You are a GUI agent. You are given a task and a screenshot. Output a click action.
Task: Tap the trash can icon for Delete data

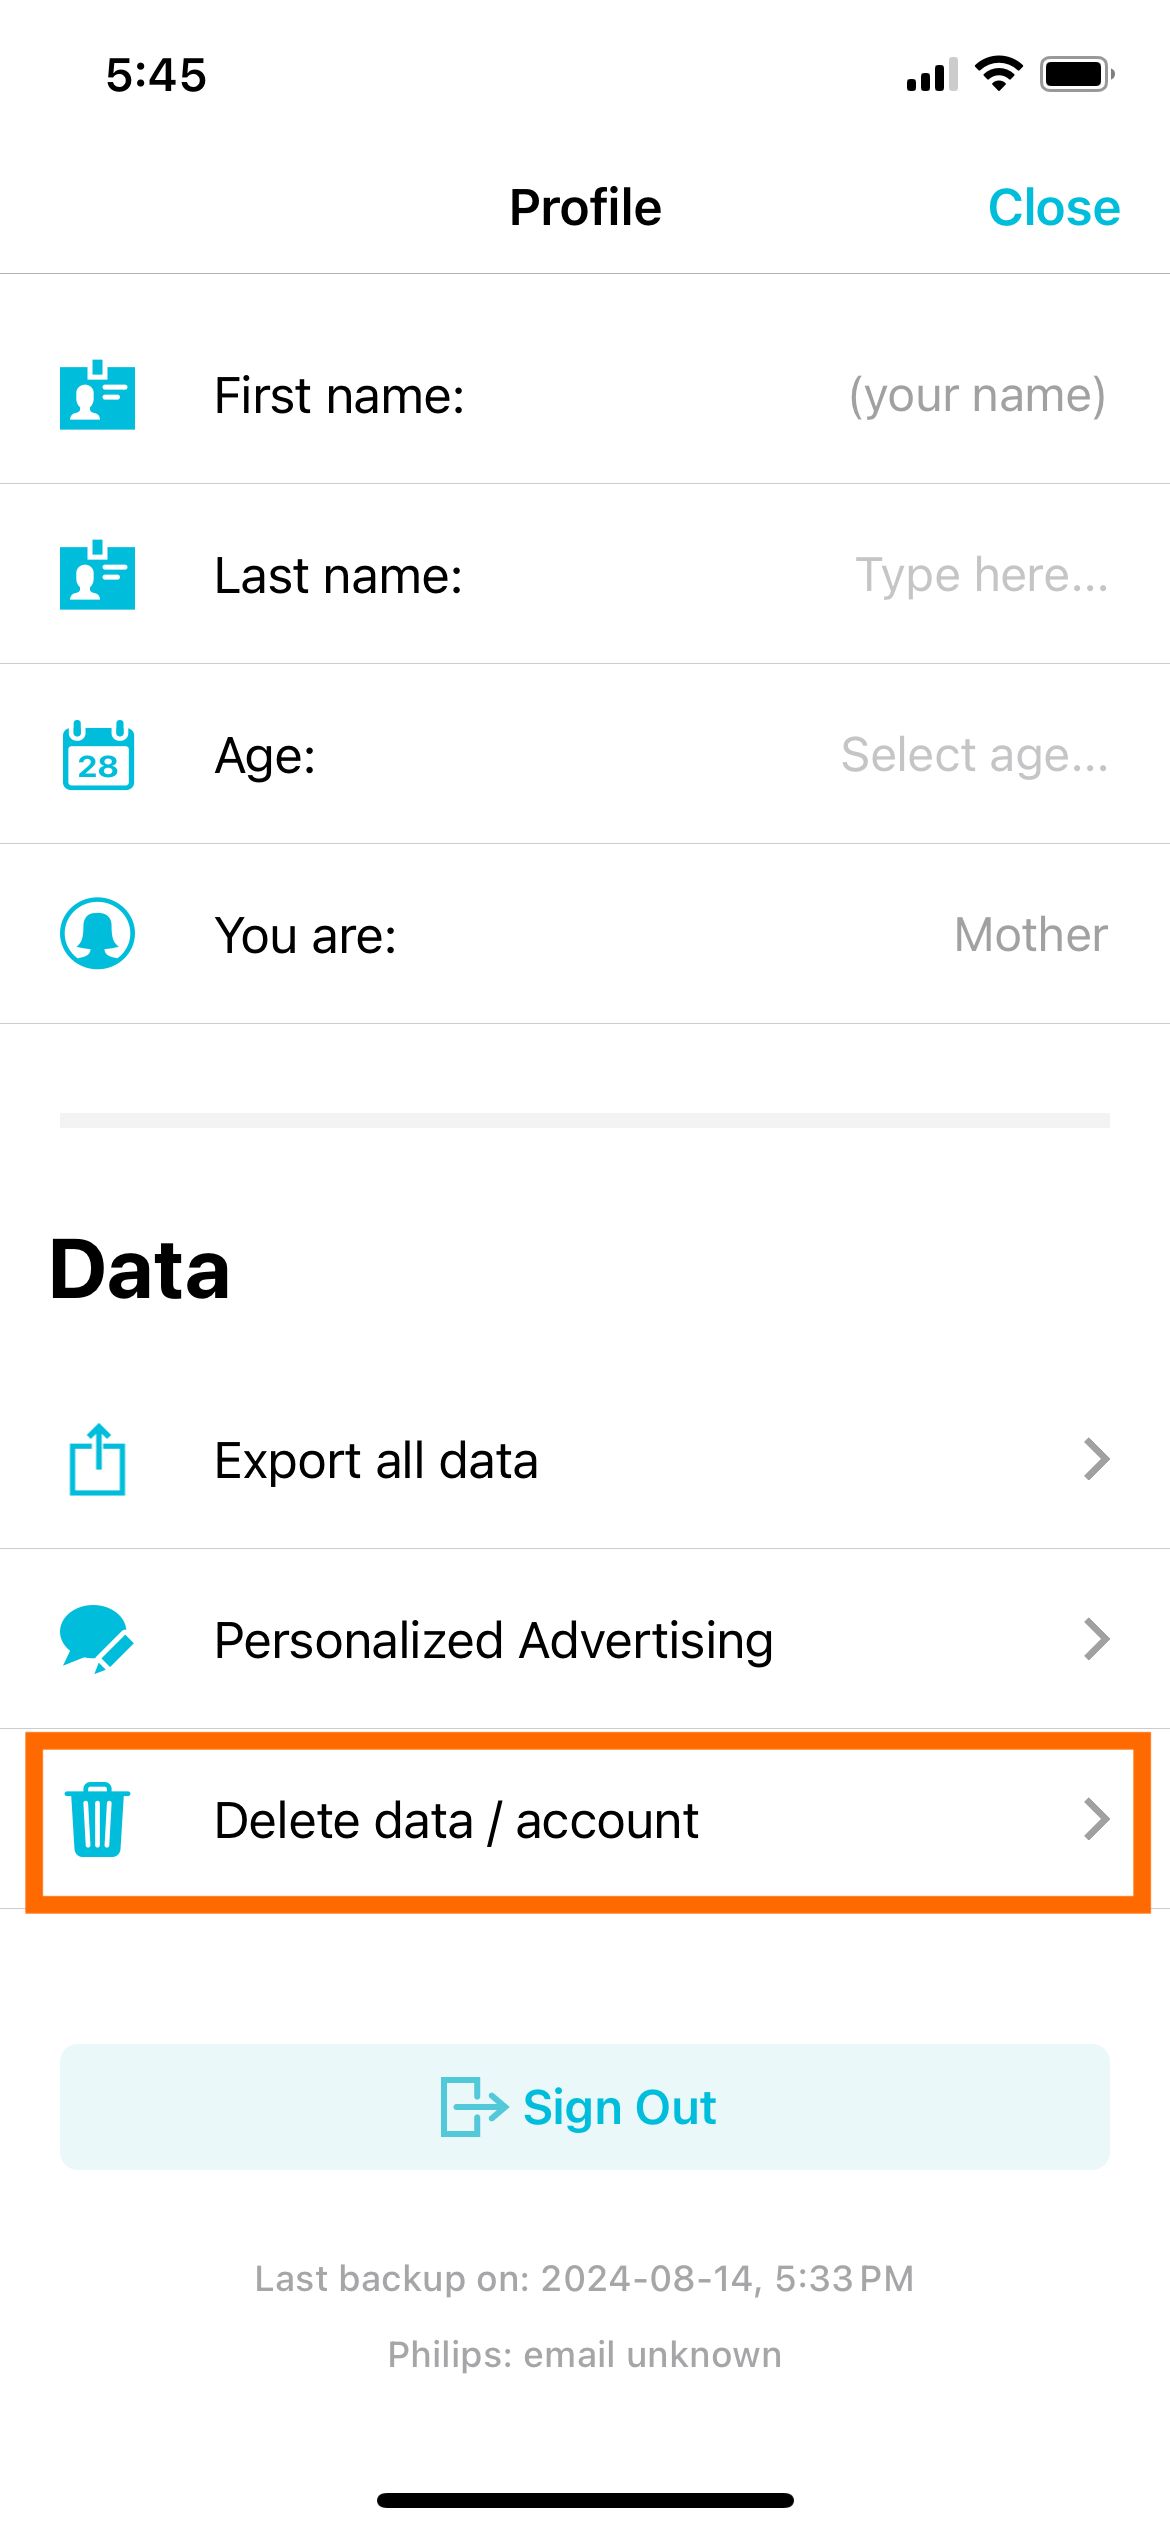point(97,1820)
